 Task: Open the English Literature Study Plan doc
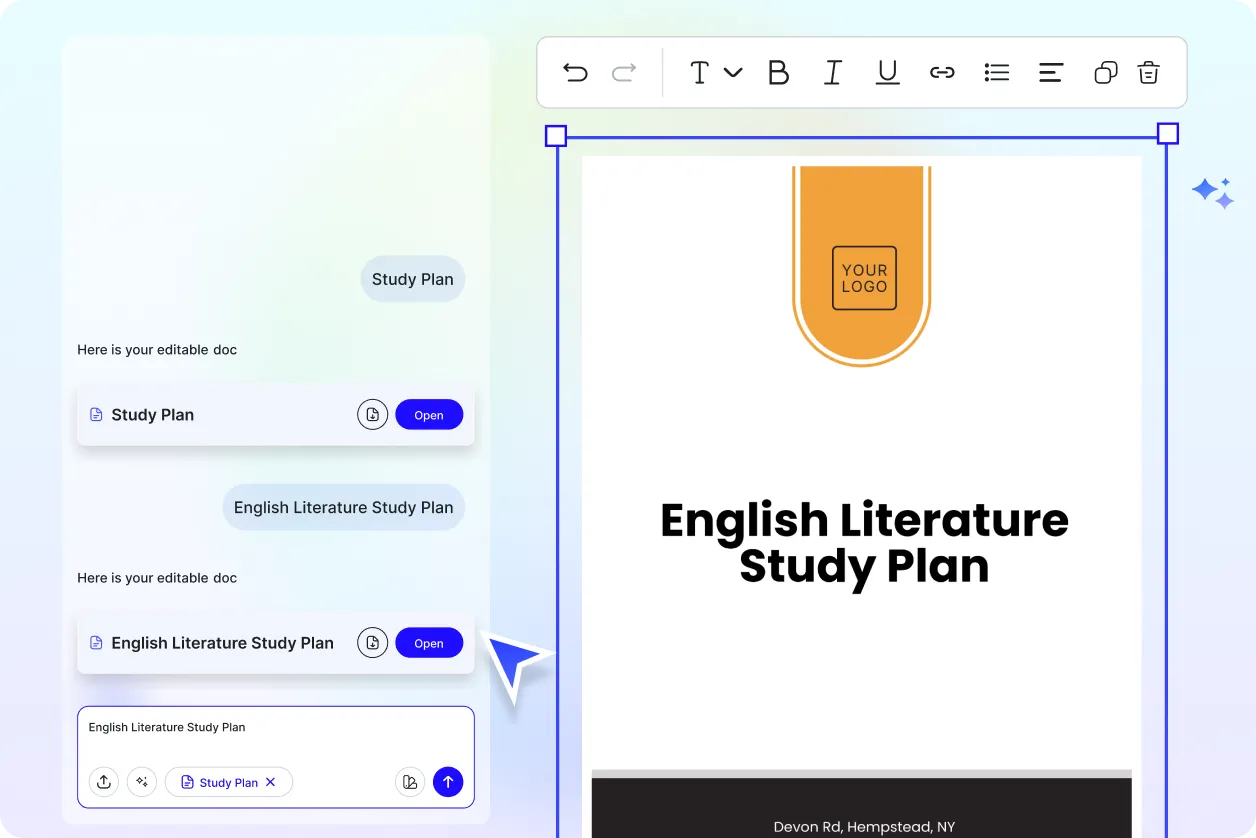click(x=429, y=643)
